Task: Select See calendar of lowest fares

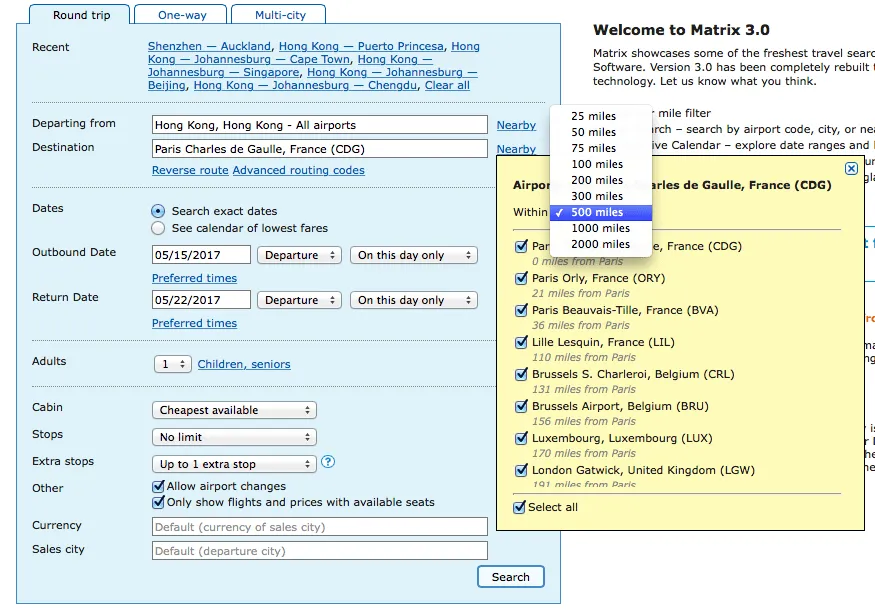Action: click(158, 228)
